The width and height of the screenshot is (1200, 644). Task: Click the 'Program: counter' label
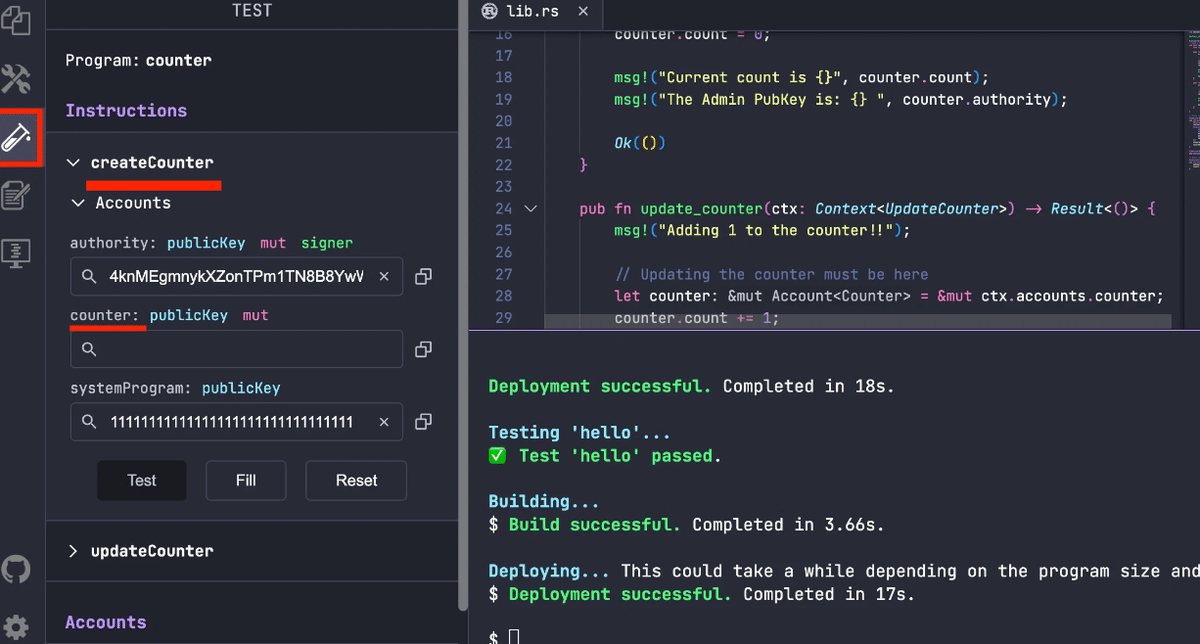(139, 60)
